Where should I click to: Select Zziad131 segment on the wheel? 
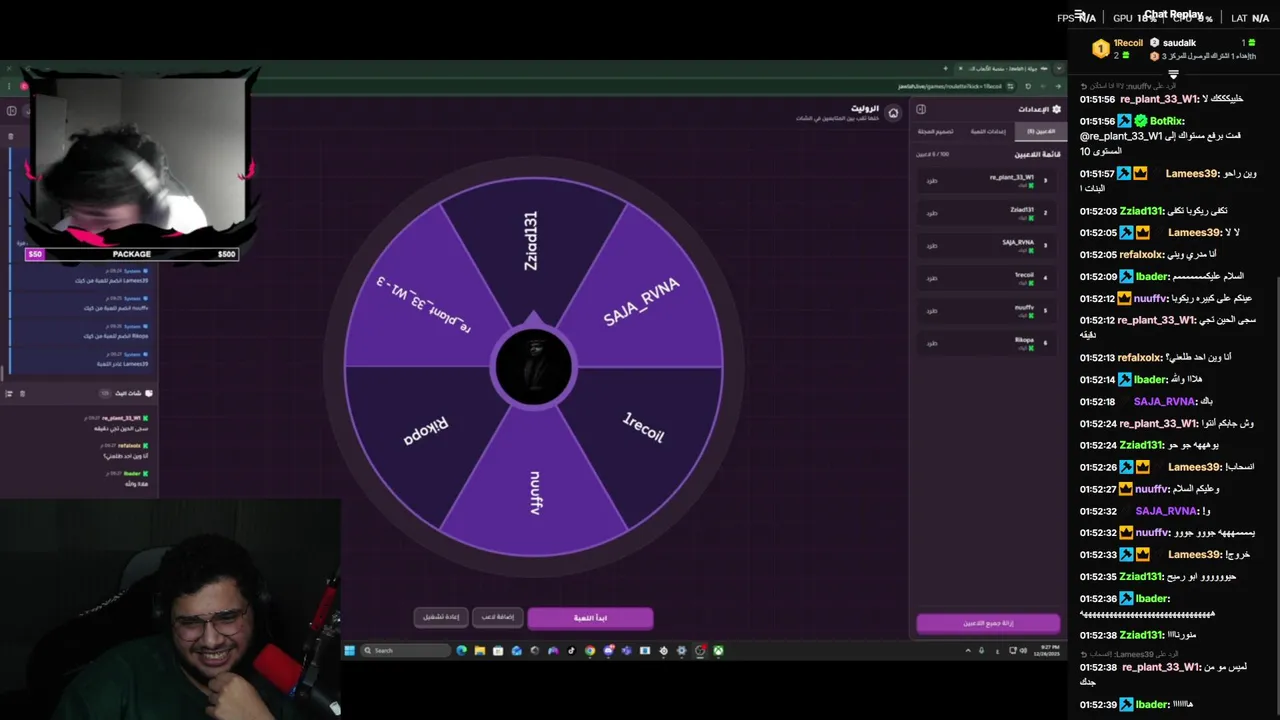click(532, 240)
